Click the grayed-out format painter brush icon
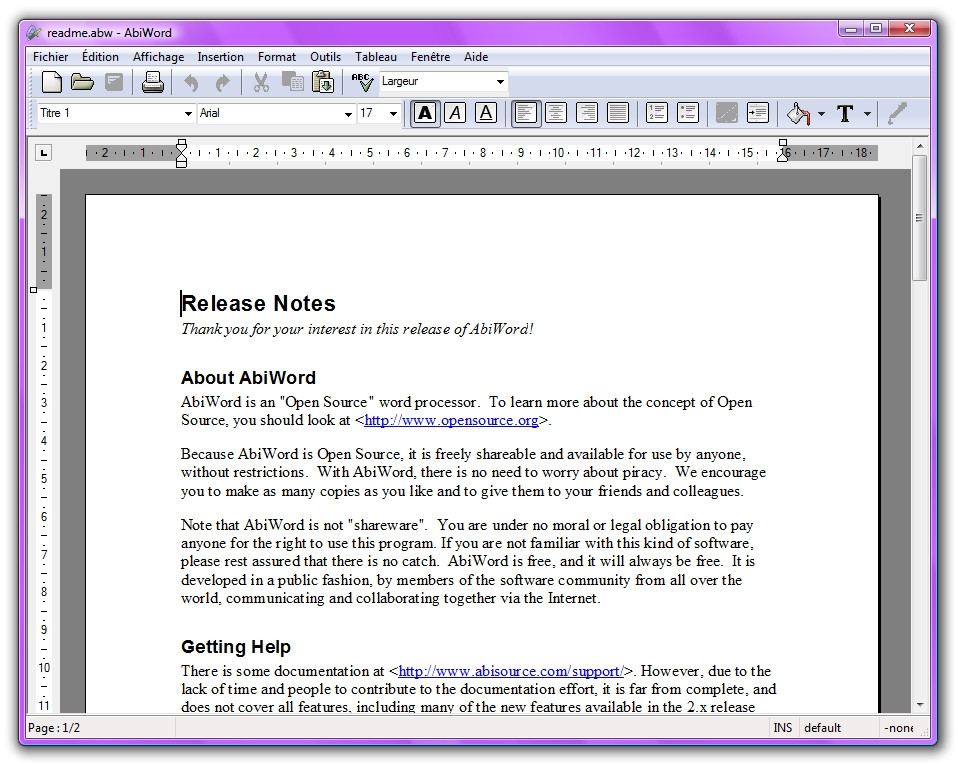The width and height of the screenshot is (958, 764). [x=896, y=113]
